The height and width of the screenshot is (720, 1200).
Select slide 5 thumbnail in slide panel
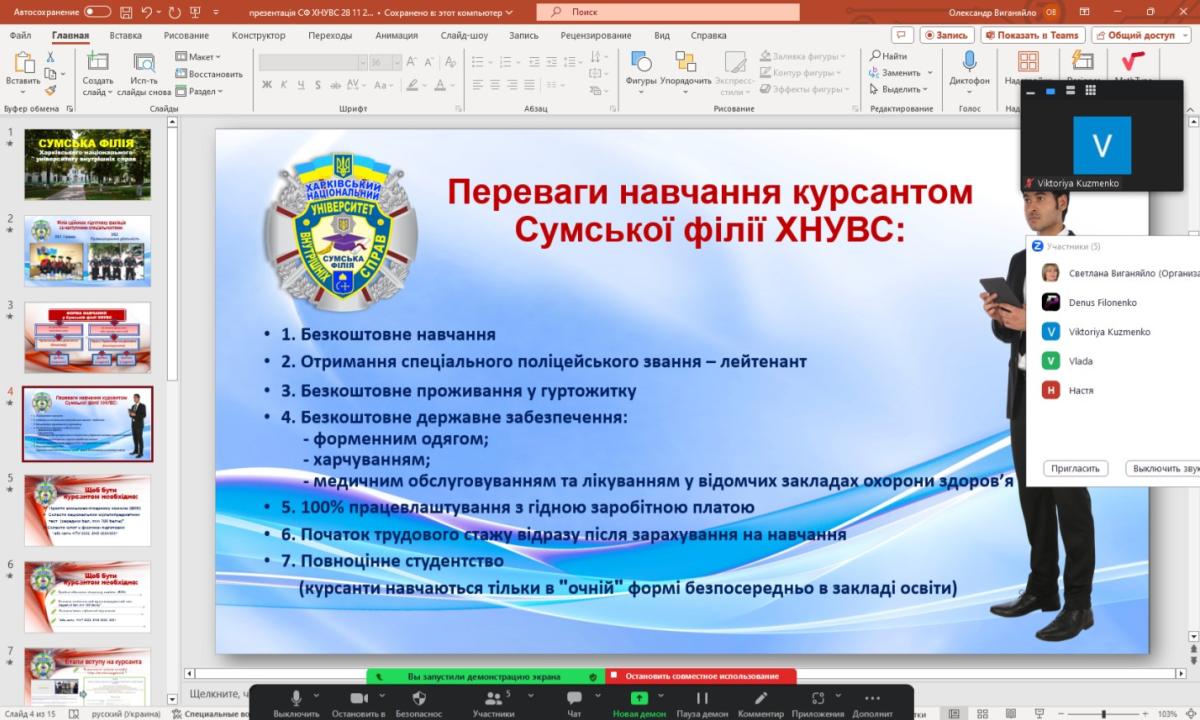[x=88, y=511]
